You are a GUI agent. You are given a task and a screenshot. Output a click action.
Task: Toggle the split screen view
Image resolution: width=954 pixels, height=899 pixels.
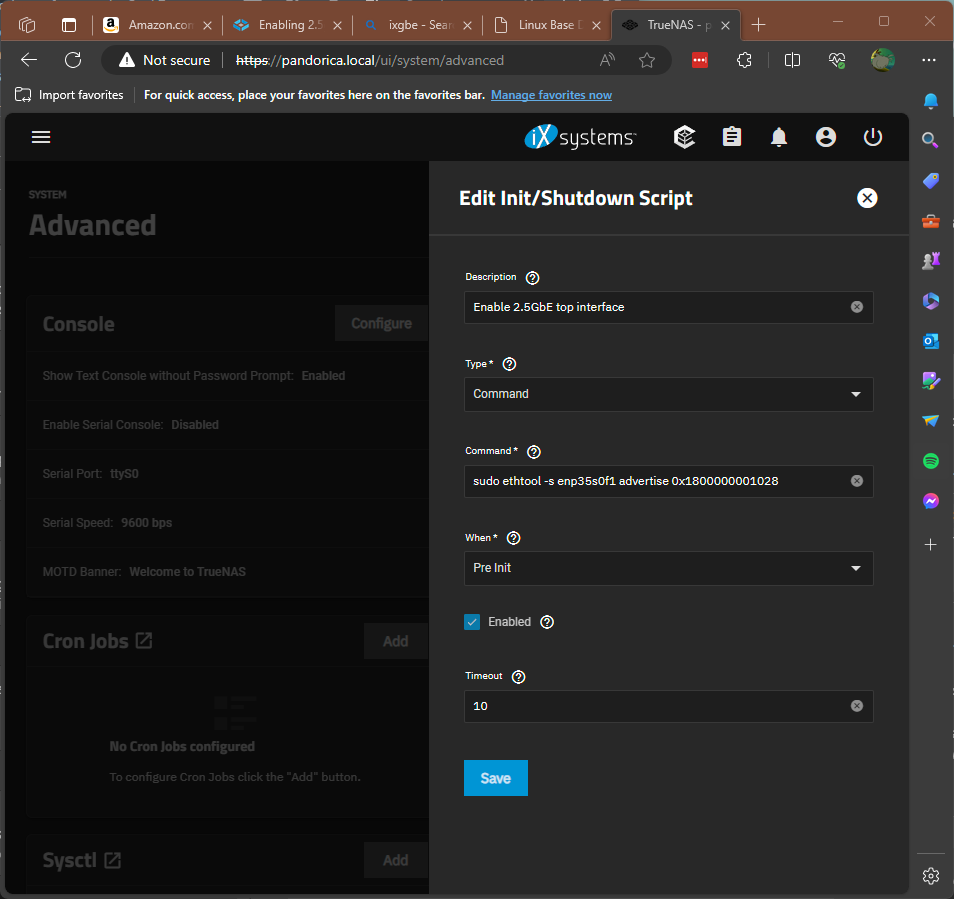[x=792, y=60]
